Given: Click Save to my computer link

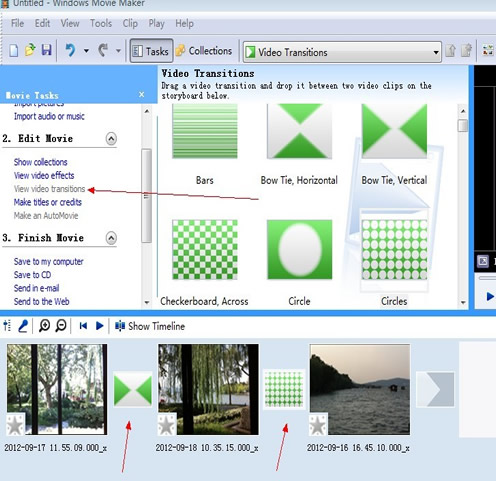Looking at the screenshot, I should (x=48, y=261).
